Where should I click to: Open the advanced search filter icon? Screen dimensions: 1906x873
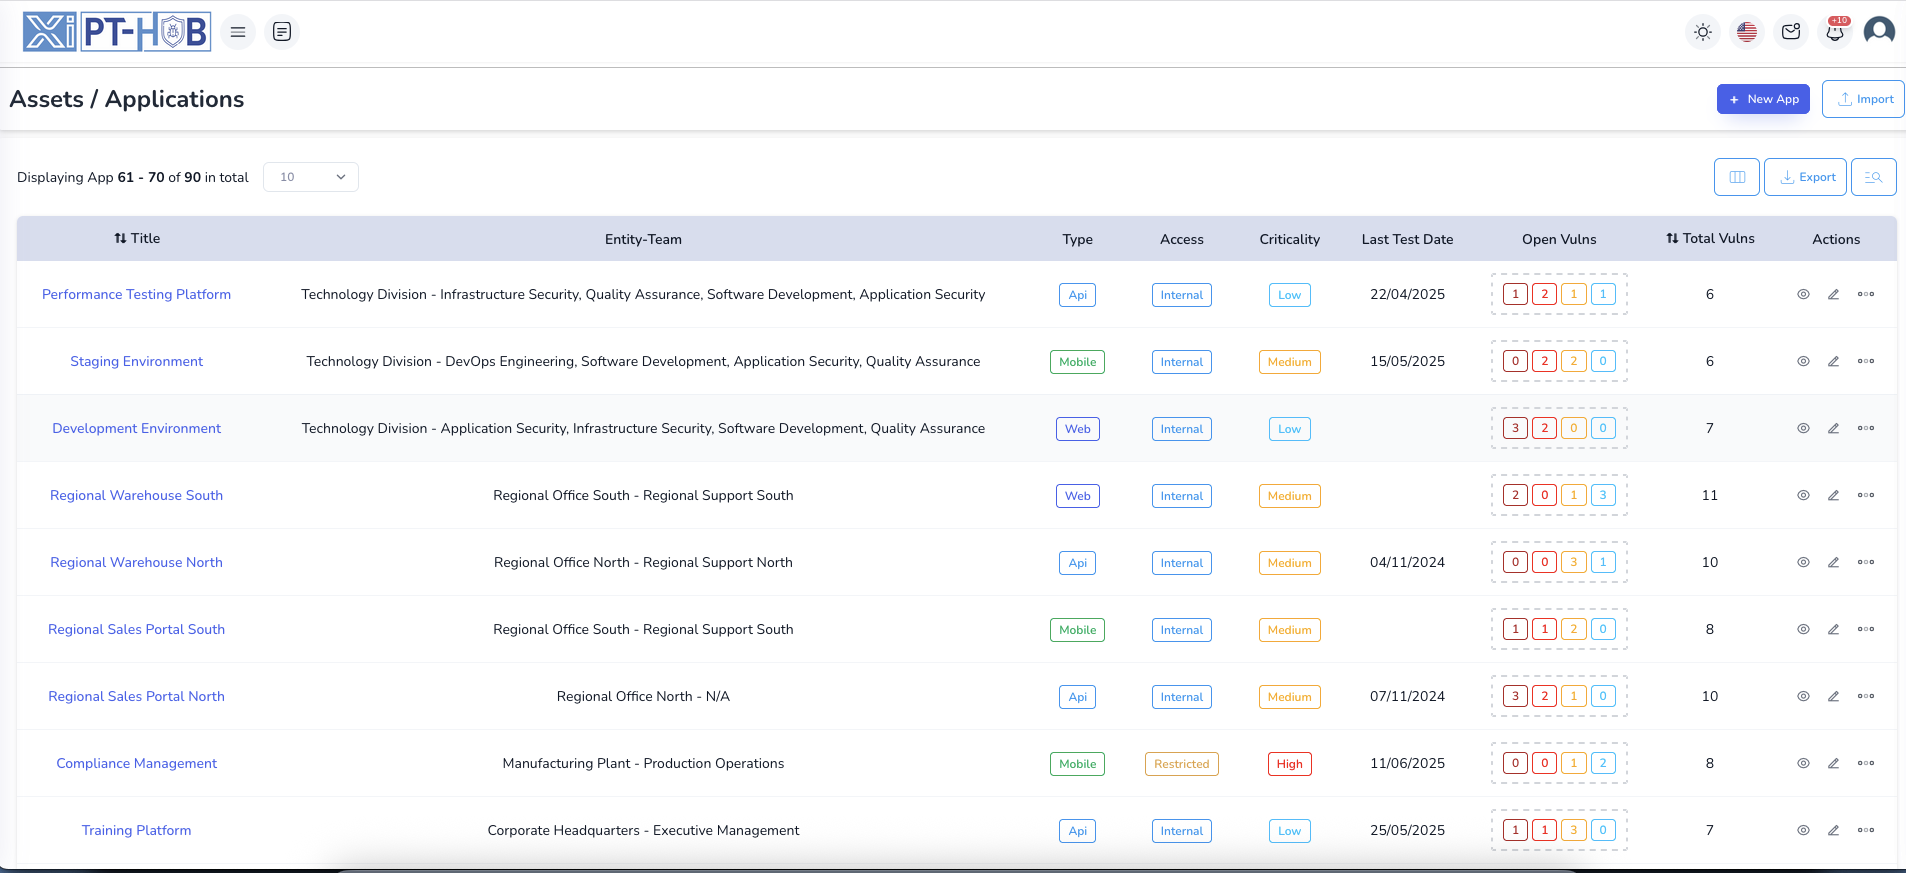click(1873, 177)
